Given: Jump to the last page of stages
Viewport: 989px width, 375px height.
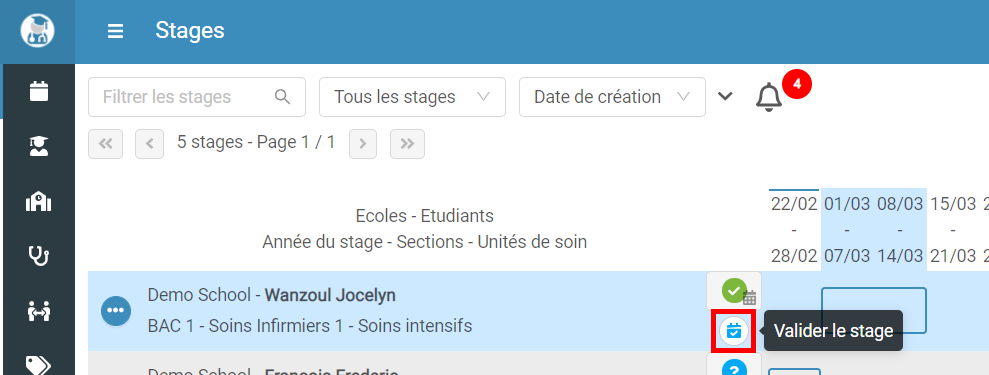Looking at the screenshot, I should click(x=407, y=144).
